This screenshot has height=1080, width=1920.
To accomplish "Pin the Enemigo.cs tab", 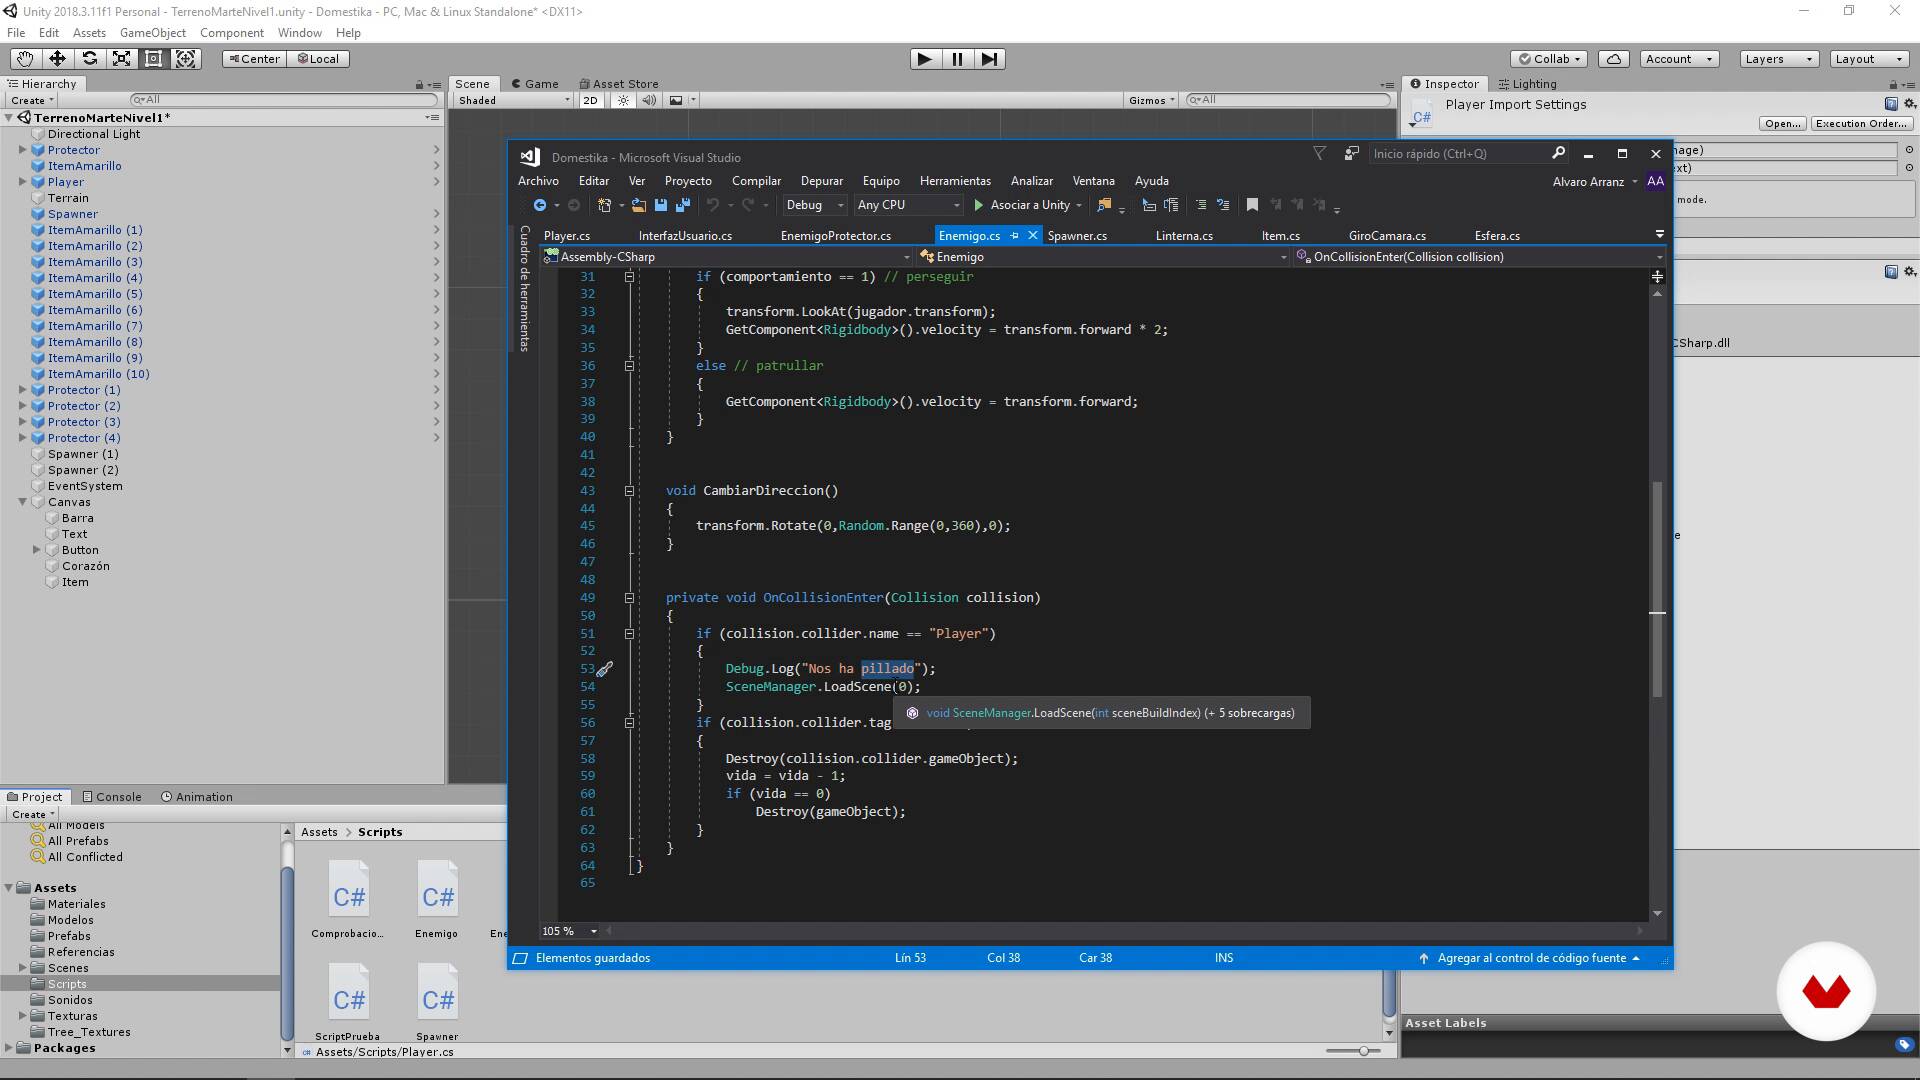I will click(x=1014, y=236).
